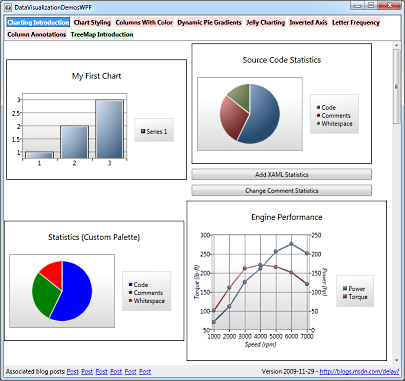Viewport: 405px width, 381px height.
Task: Open the Letter Frequency tab
Action: [356, 22]
